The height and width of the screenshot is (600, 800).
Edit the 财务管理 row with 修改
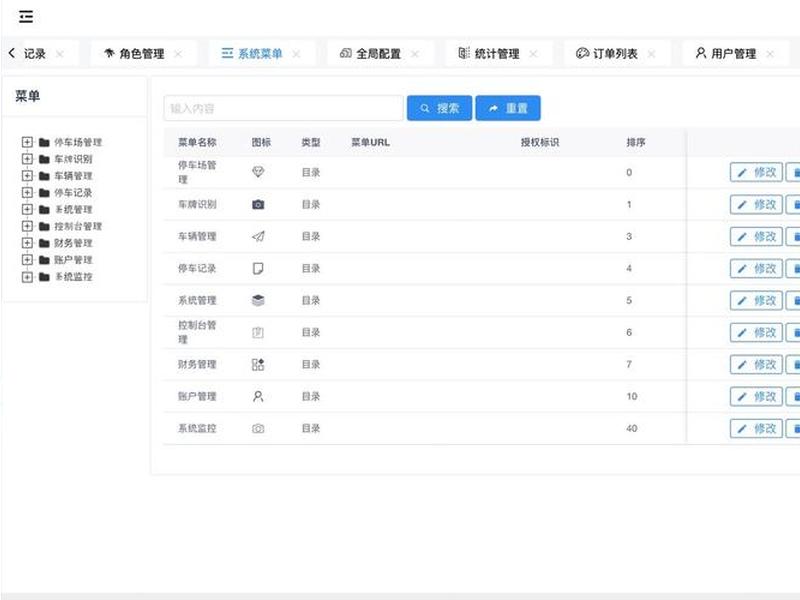[x=756, y=364]
